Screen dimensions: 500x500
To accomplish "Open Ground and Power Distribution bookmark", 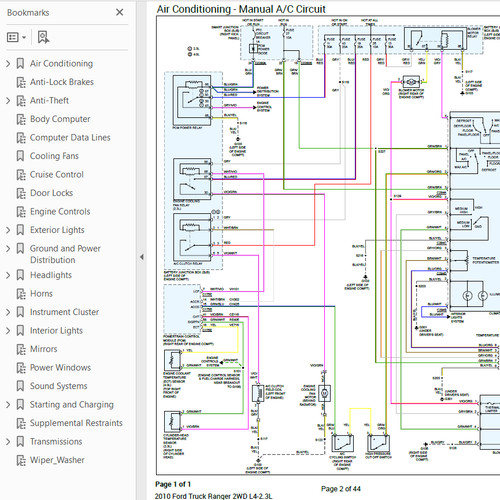I will tap(65, 254).
